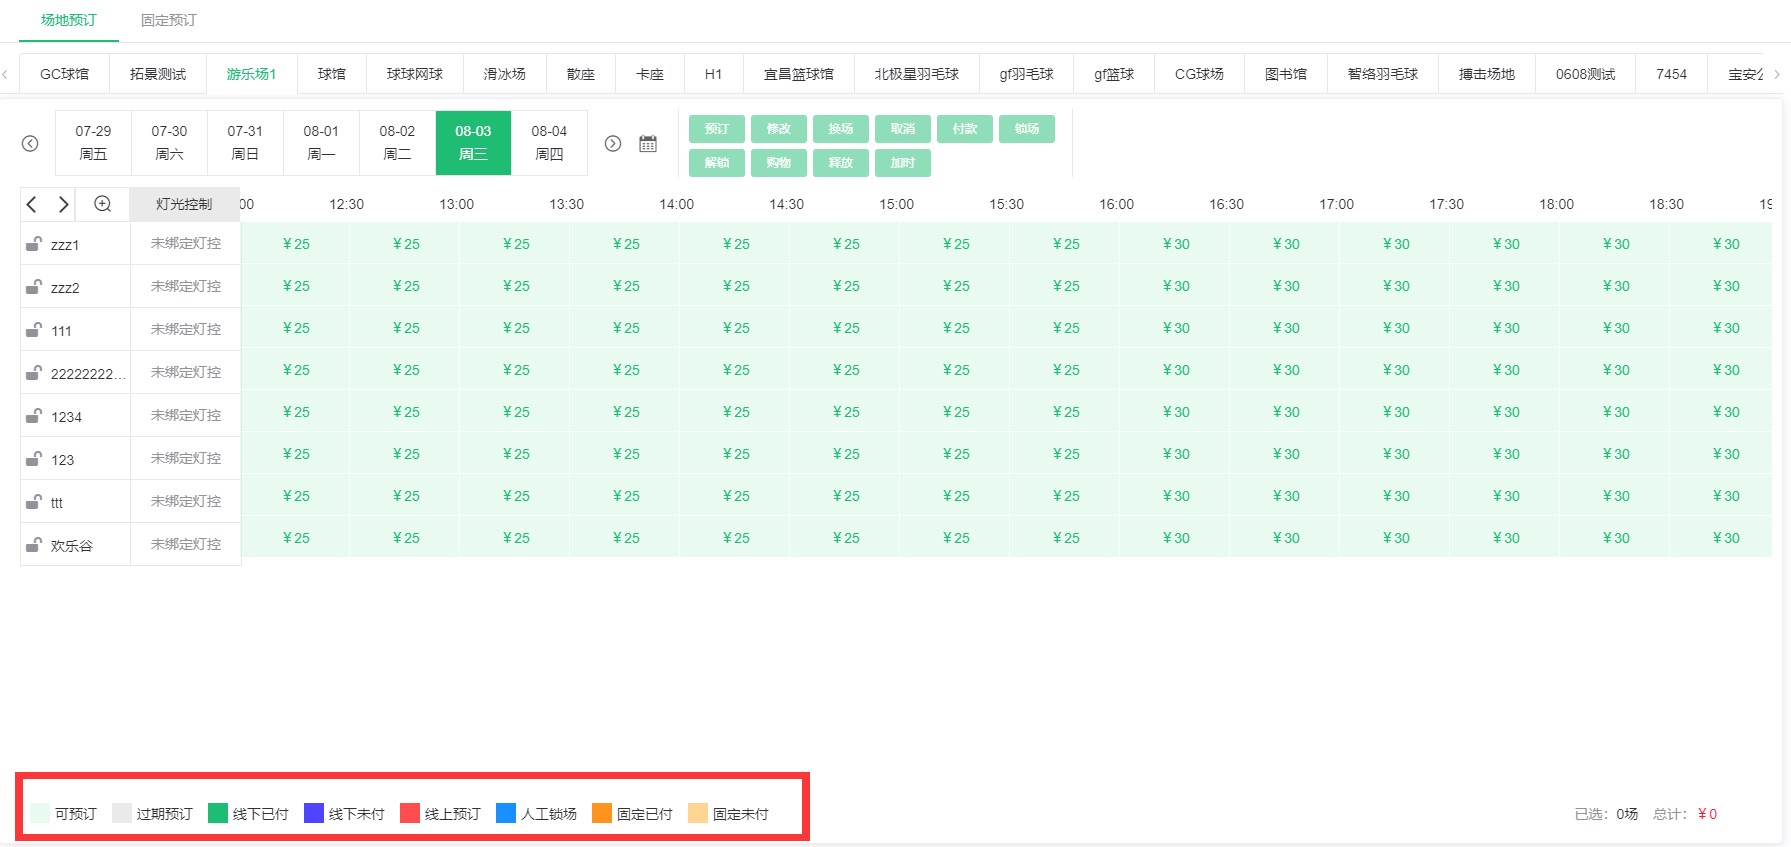The image size is (1791, 847).
Task: Click the magnifier zoom-in icon
Action: [x=102, y=204]
